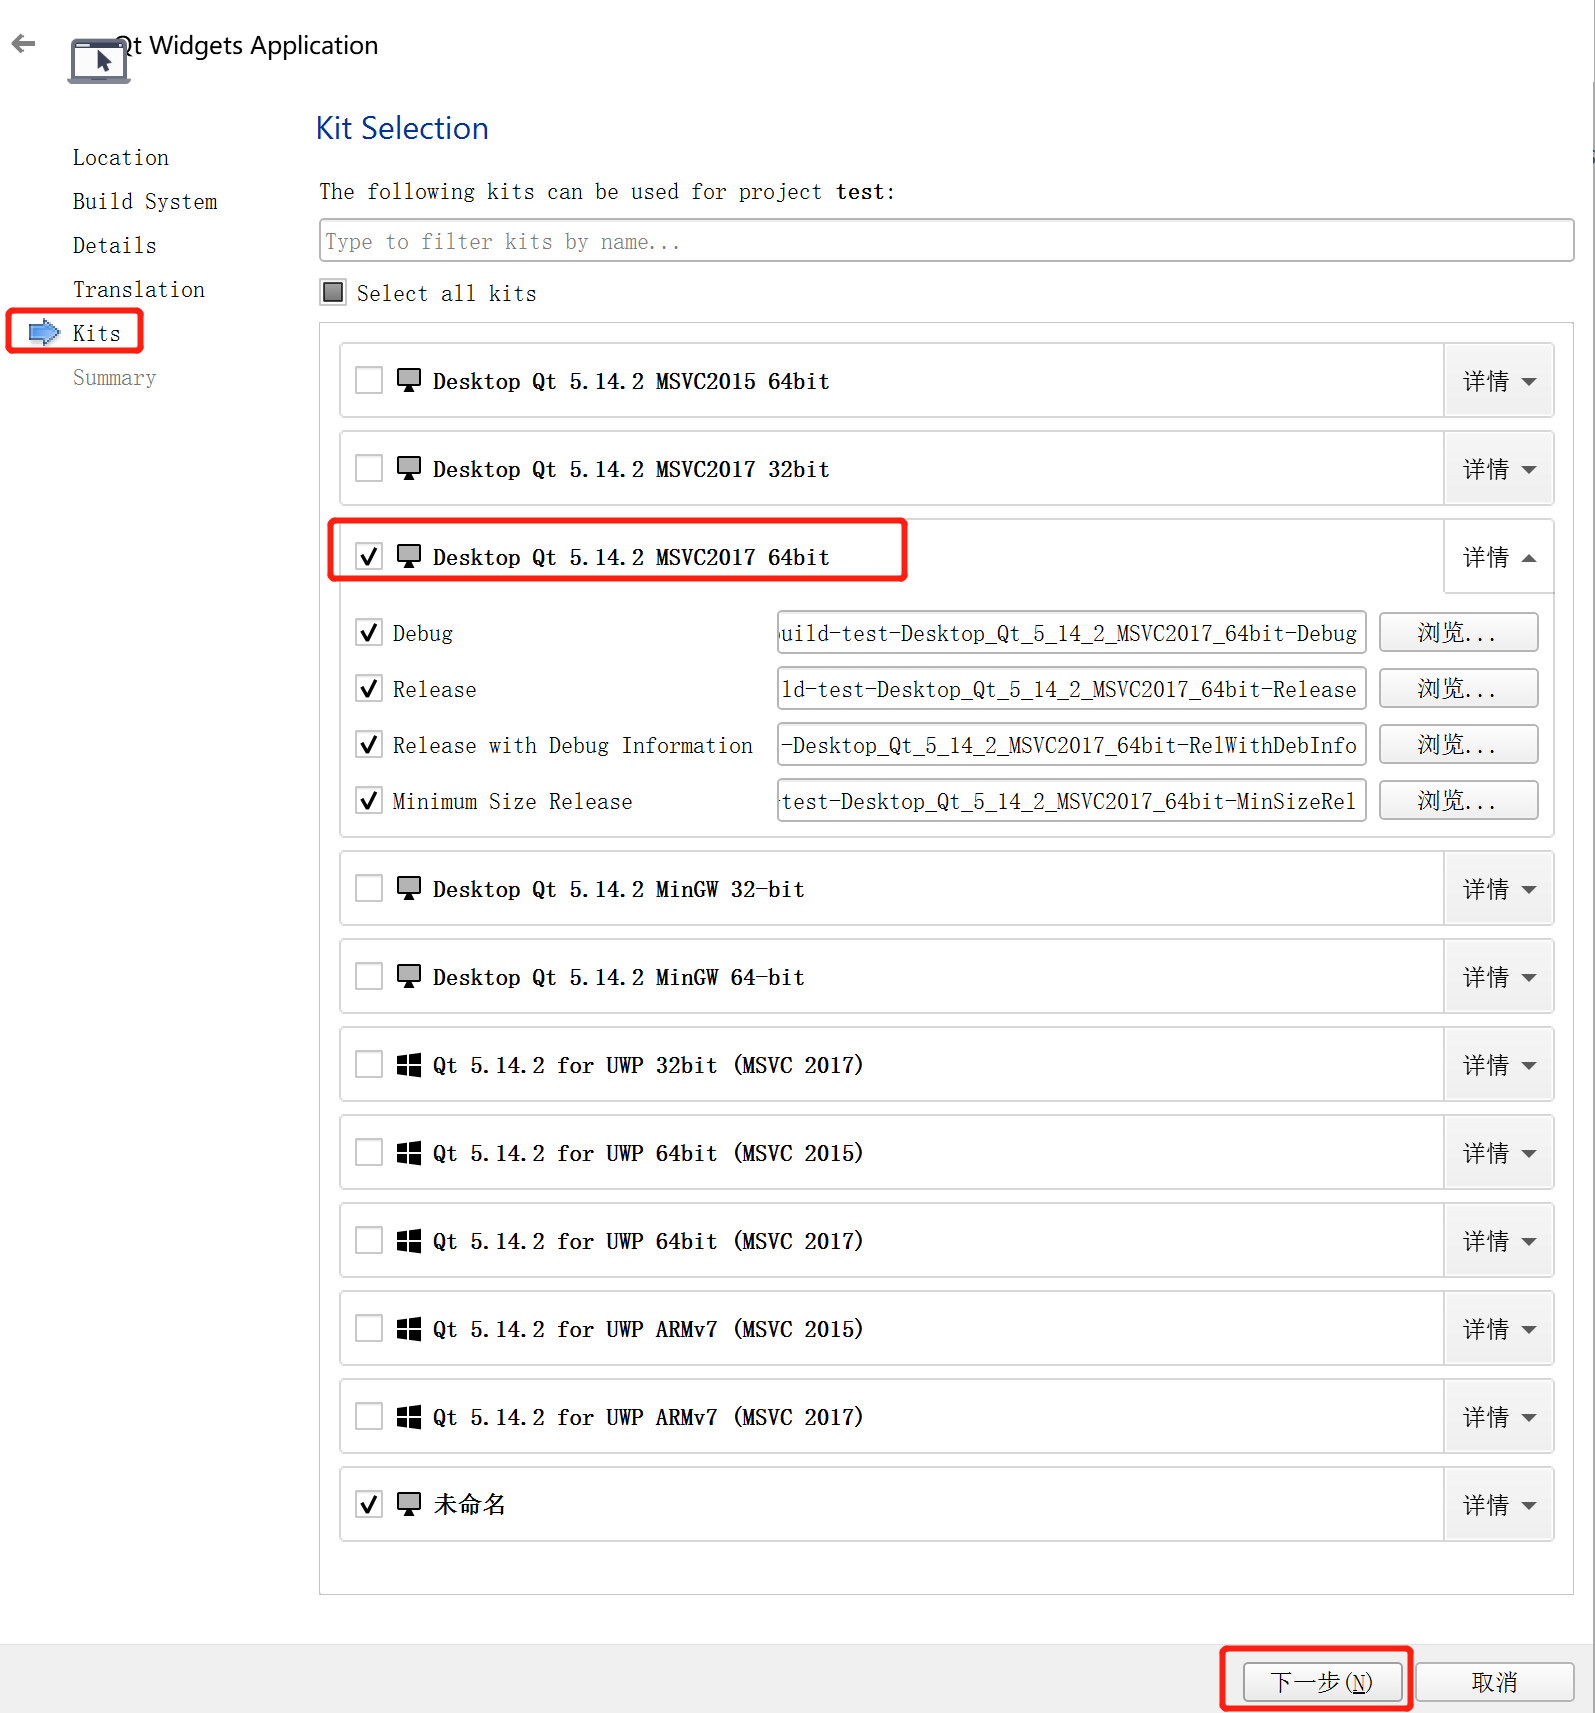The image size is (1595, 1713).
Task: Click Windows icon for UWP 32bit MSVC 2017
Action: click(409, 1065)
